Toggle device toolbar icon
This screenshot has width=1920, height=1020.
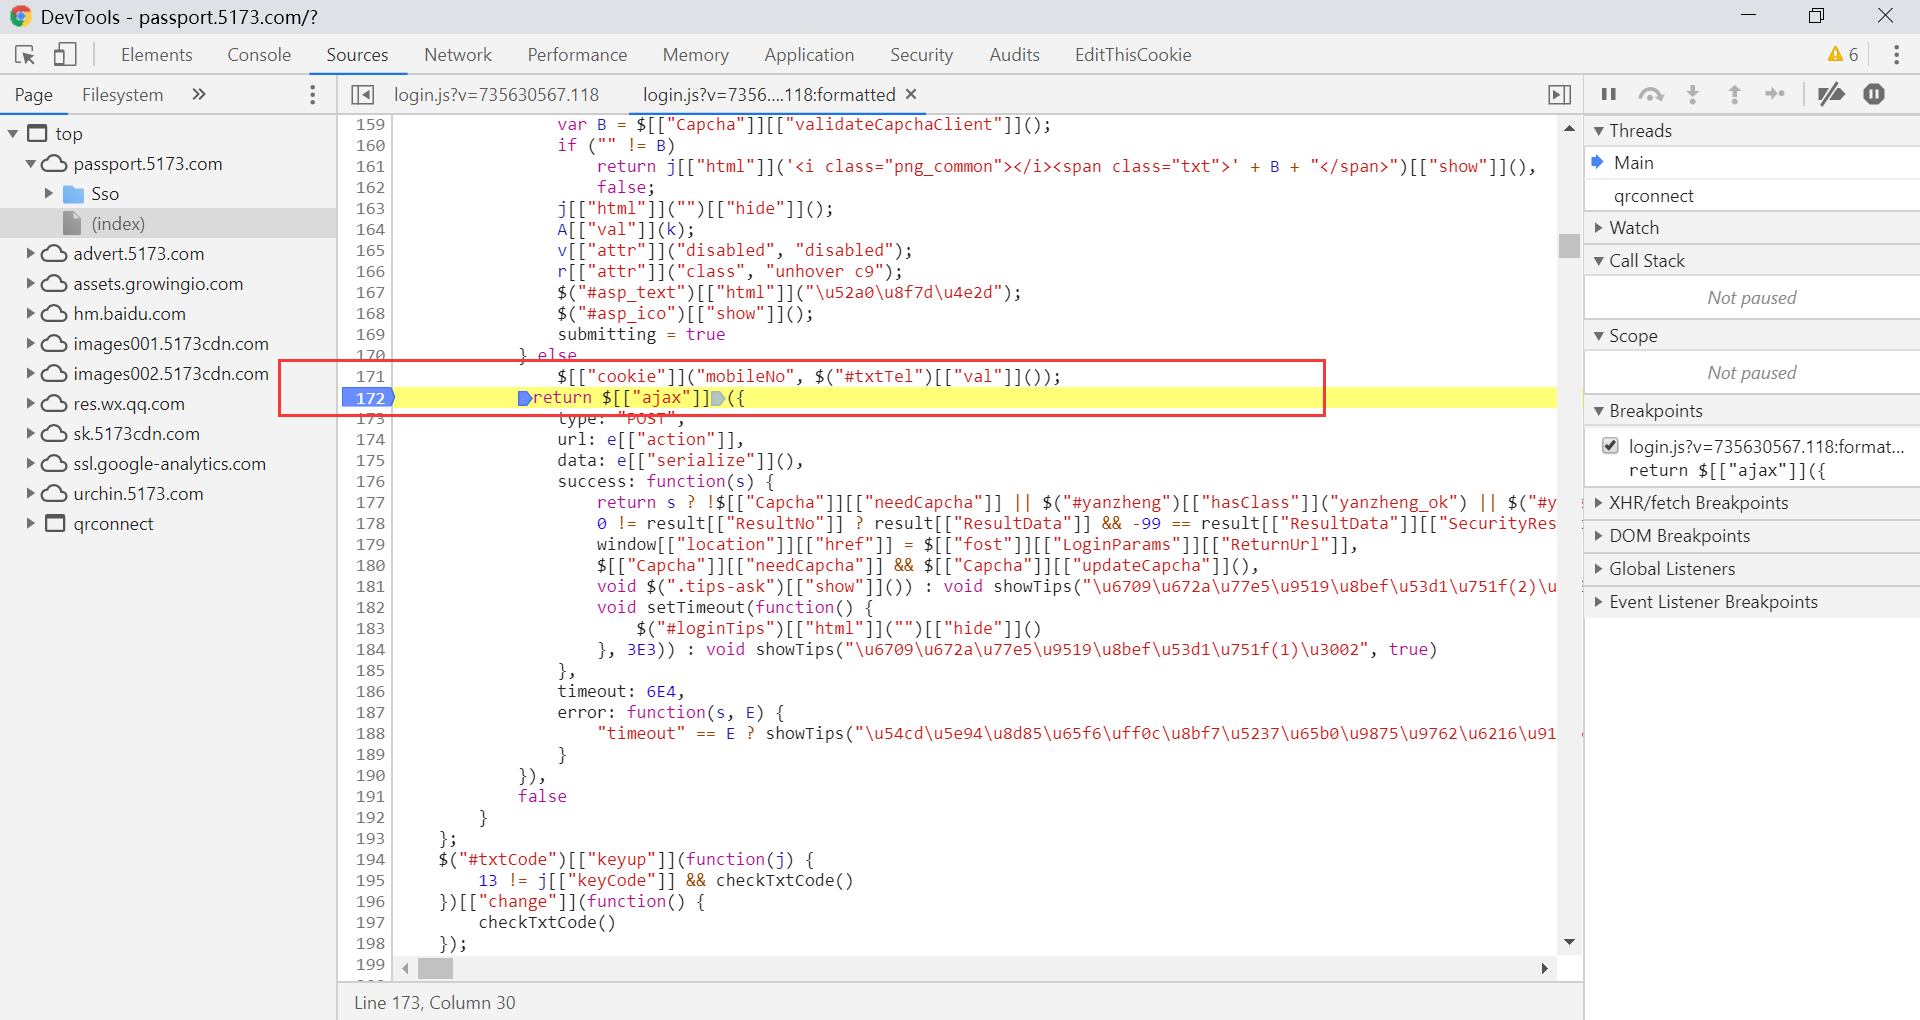[65, 55]
